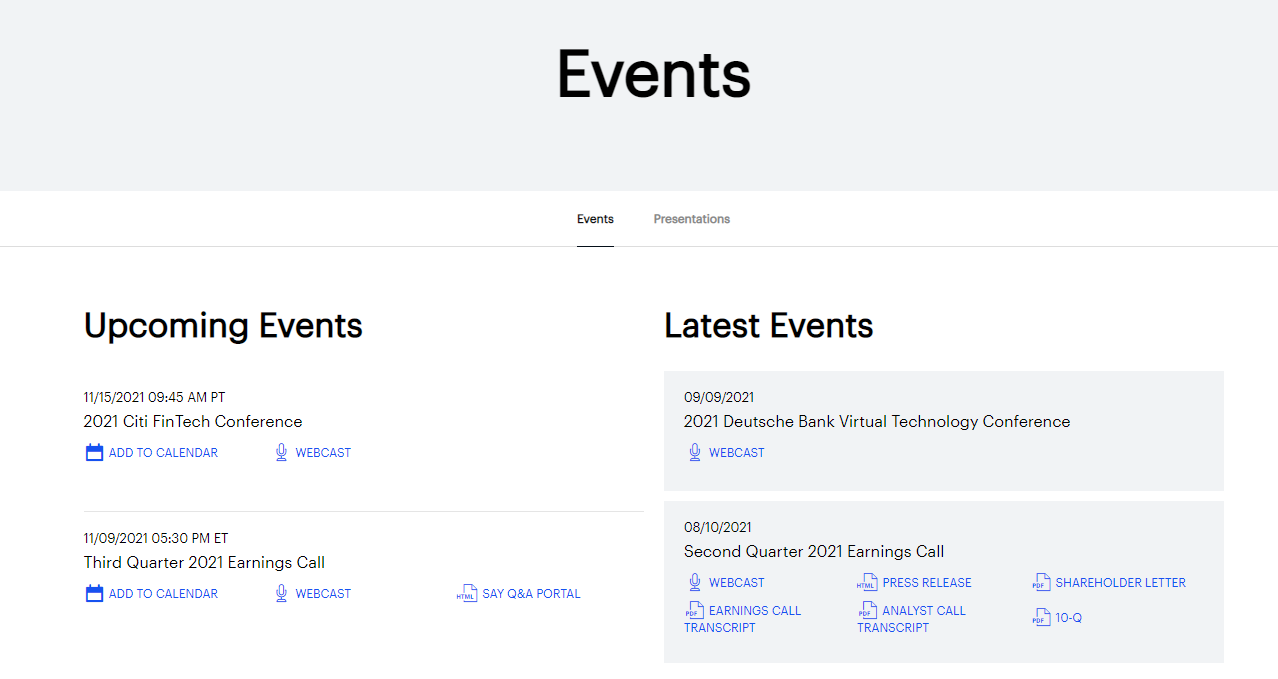Add Third Quarter Earnings Call to calendar
The height and width of the screenshot is (679, 1278).
pyautogui.click(x=151, y=594)
